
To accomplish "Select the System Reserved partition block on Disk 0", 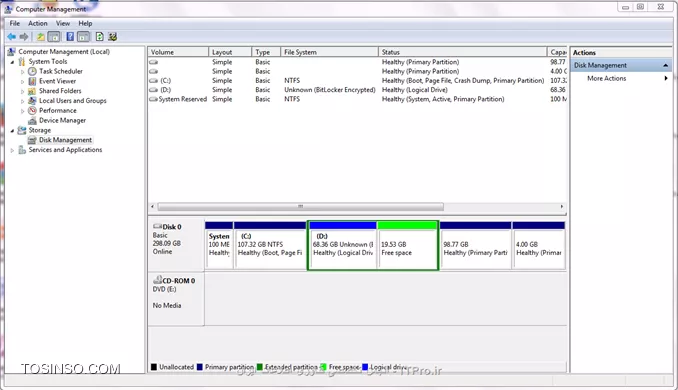I will [219, 245].
